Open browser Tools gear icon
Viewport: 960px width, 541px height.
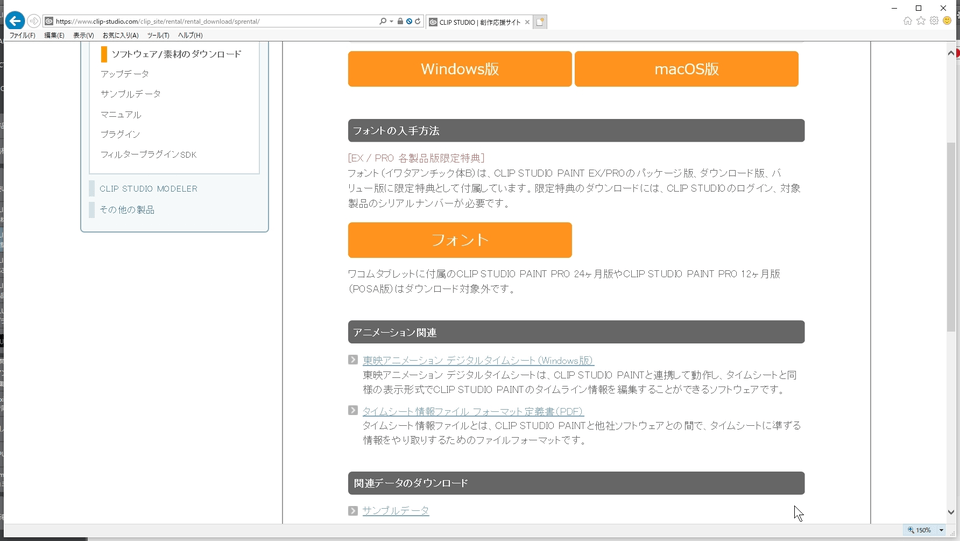(x=934, y=21)
